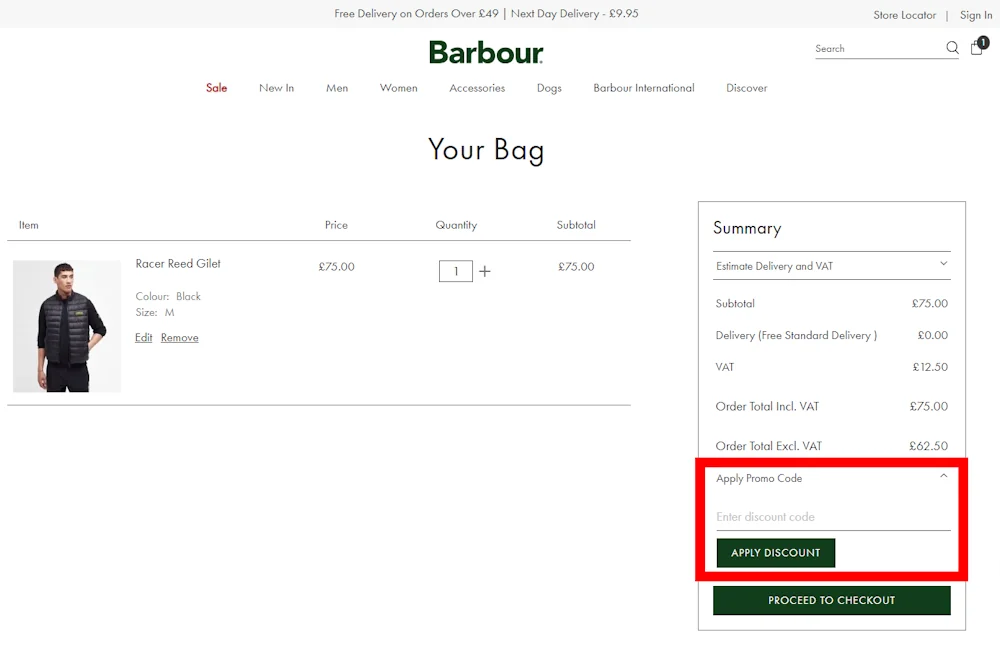Open the Barbour International menu
1000x645 pixels.
click(x=643, y=88)
